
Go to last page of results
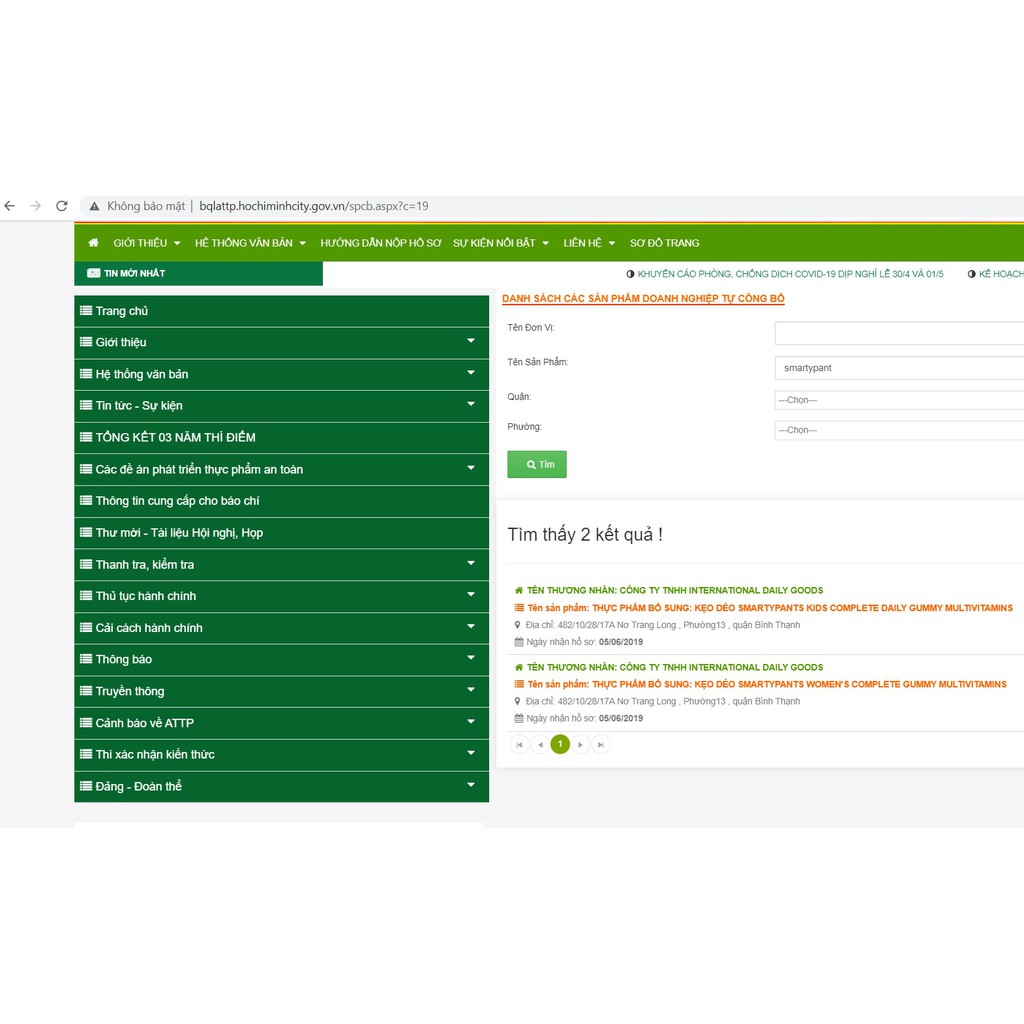click(x=601, y=744)
